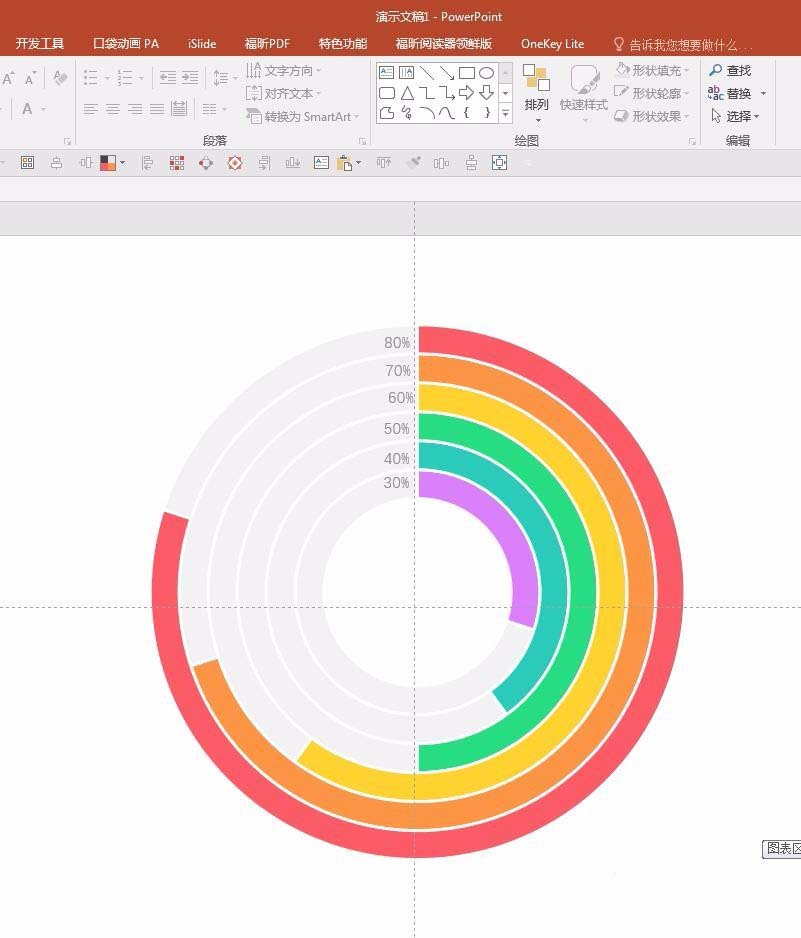Open the 绘图 dialog launcher
The width and height of the screenshot is (801, 938).
point(693,142)
